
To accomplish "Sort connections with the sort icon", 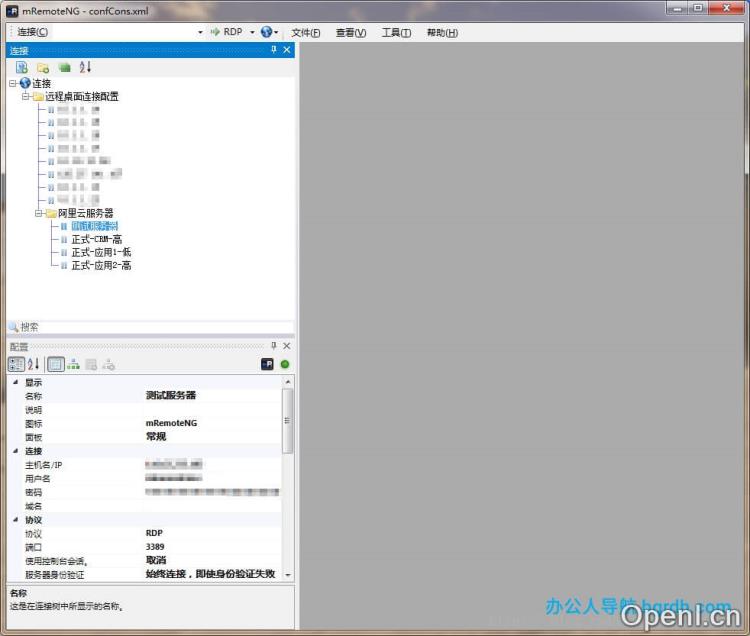I will (x=85, y=67).
